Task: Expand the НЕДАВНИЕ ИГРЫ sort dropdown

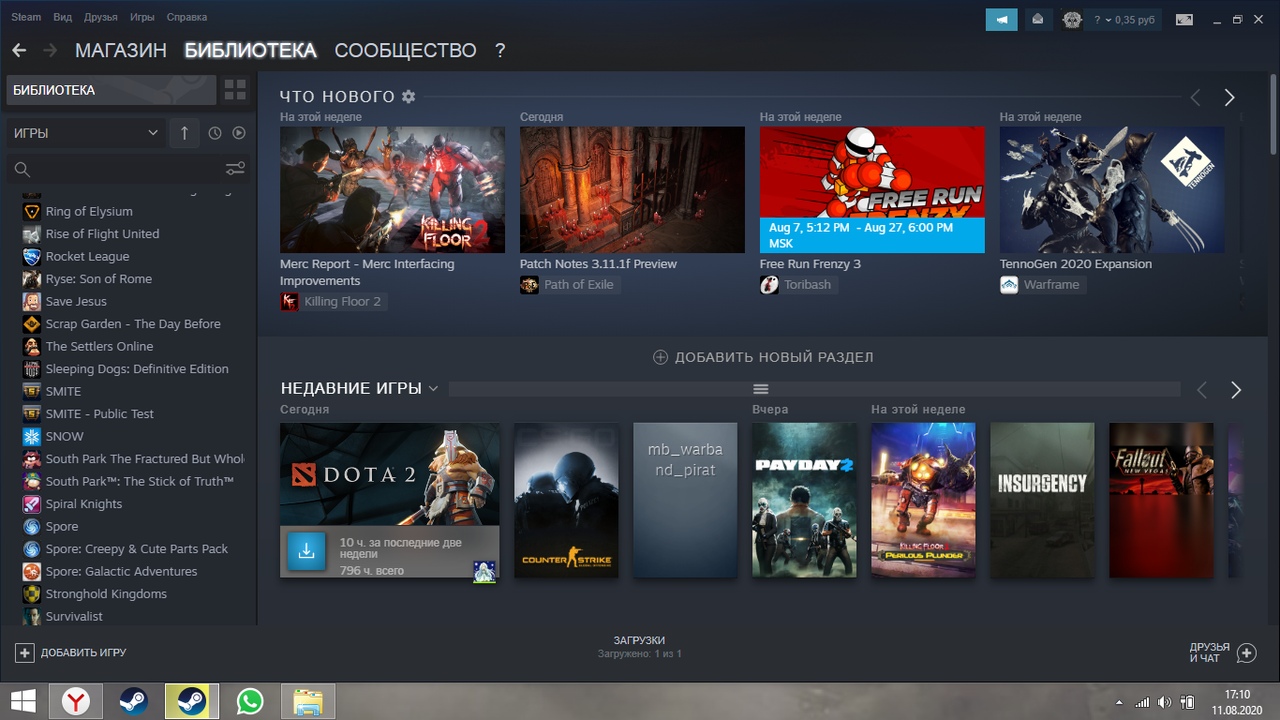Action: pyautogui.click(x=433, y=388)
